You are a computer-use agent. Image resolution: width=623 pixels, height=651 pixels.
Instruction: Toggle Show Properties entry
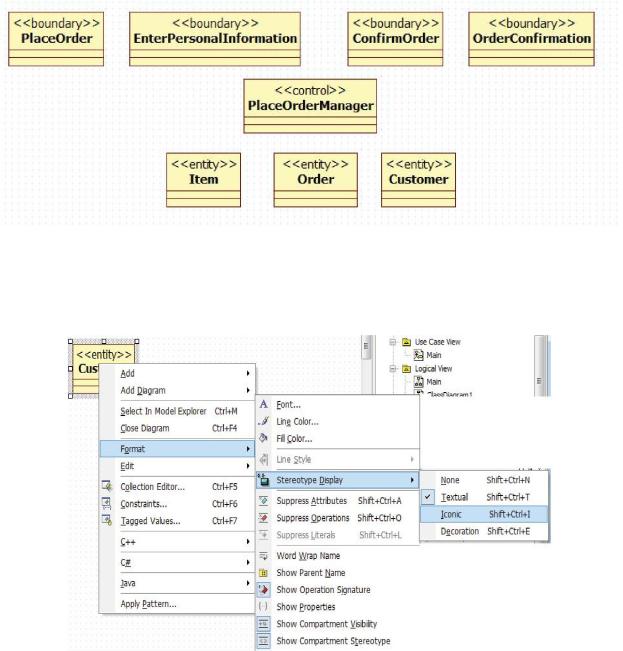337,607
